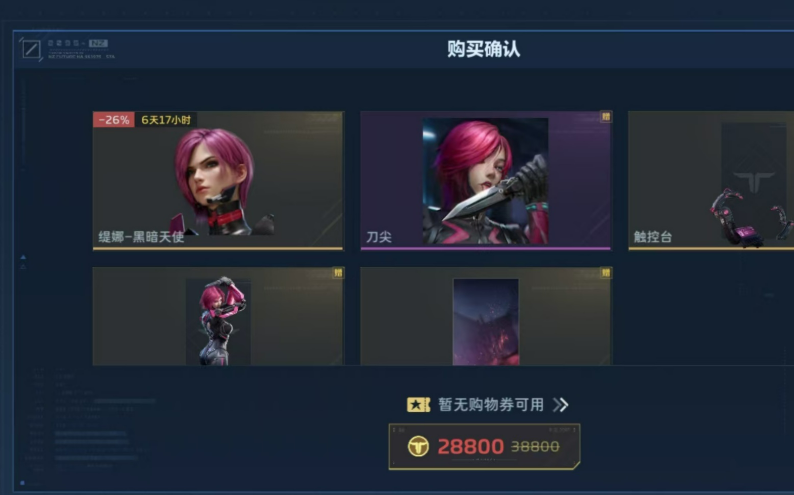Click gift badge on dark background card

coord(606,273)
